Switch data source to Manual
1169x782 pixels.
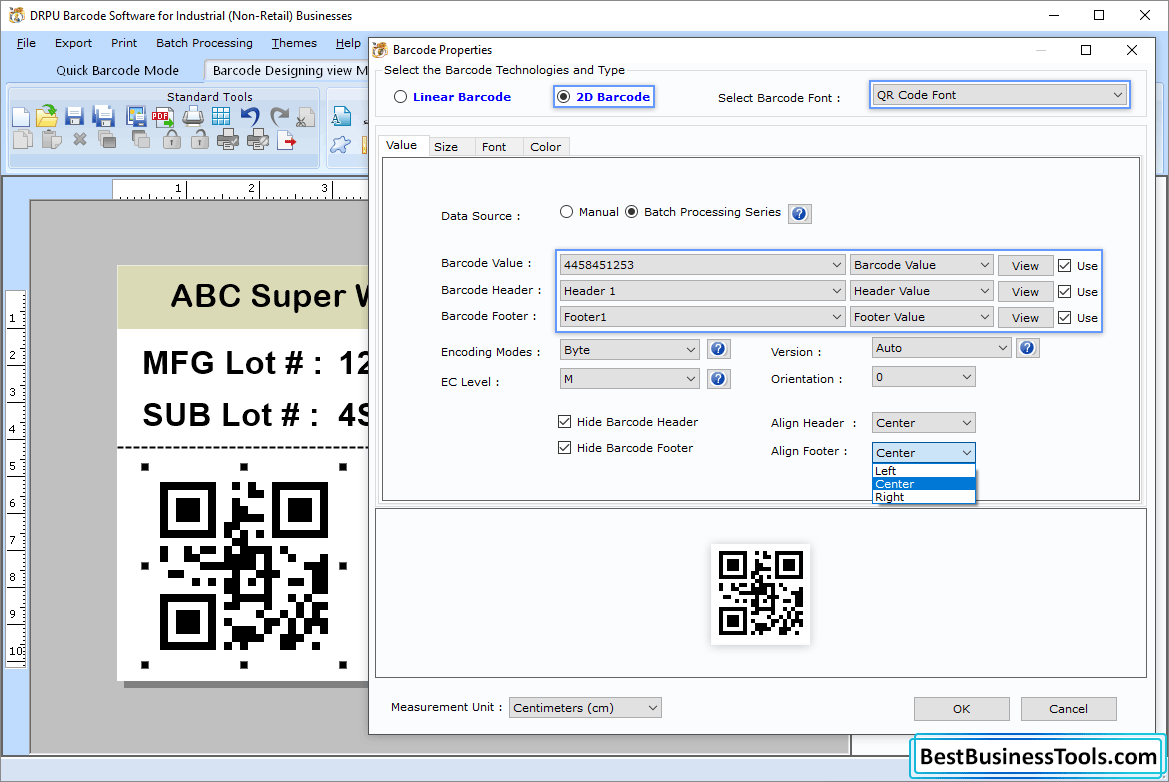[568, 211]
